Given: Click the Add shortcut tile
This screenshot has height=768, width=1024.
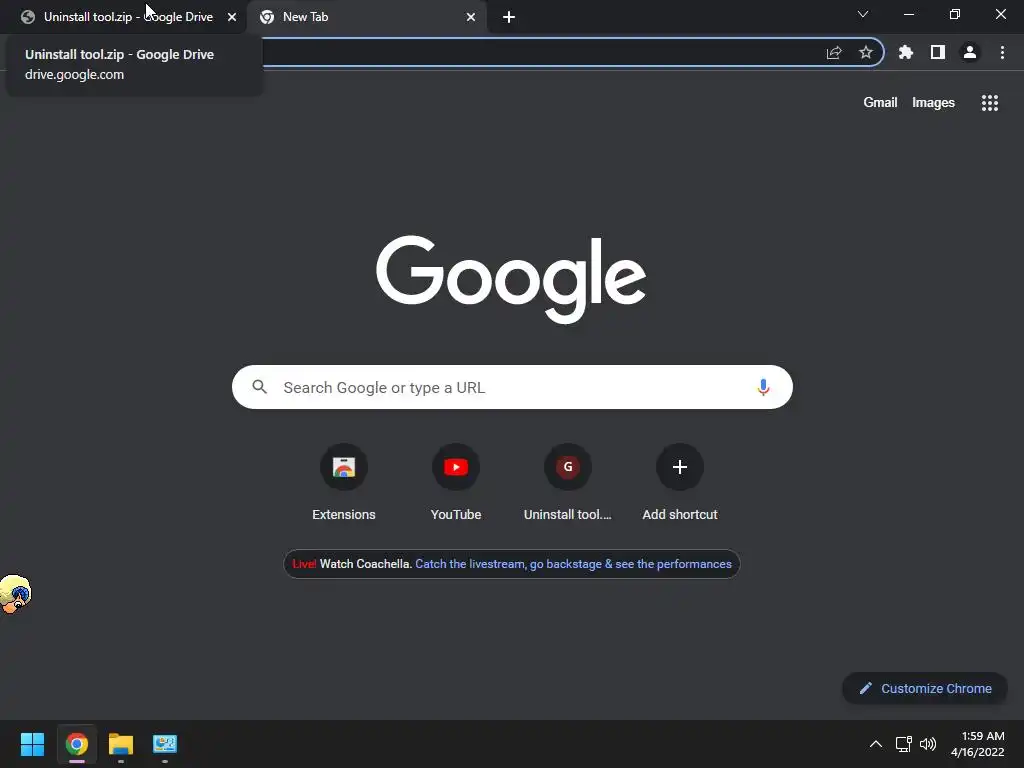Looking at the screenshot, I should (x=680, y=482).
